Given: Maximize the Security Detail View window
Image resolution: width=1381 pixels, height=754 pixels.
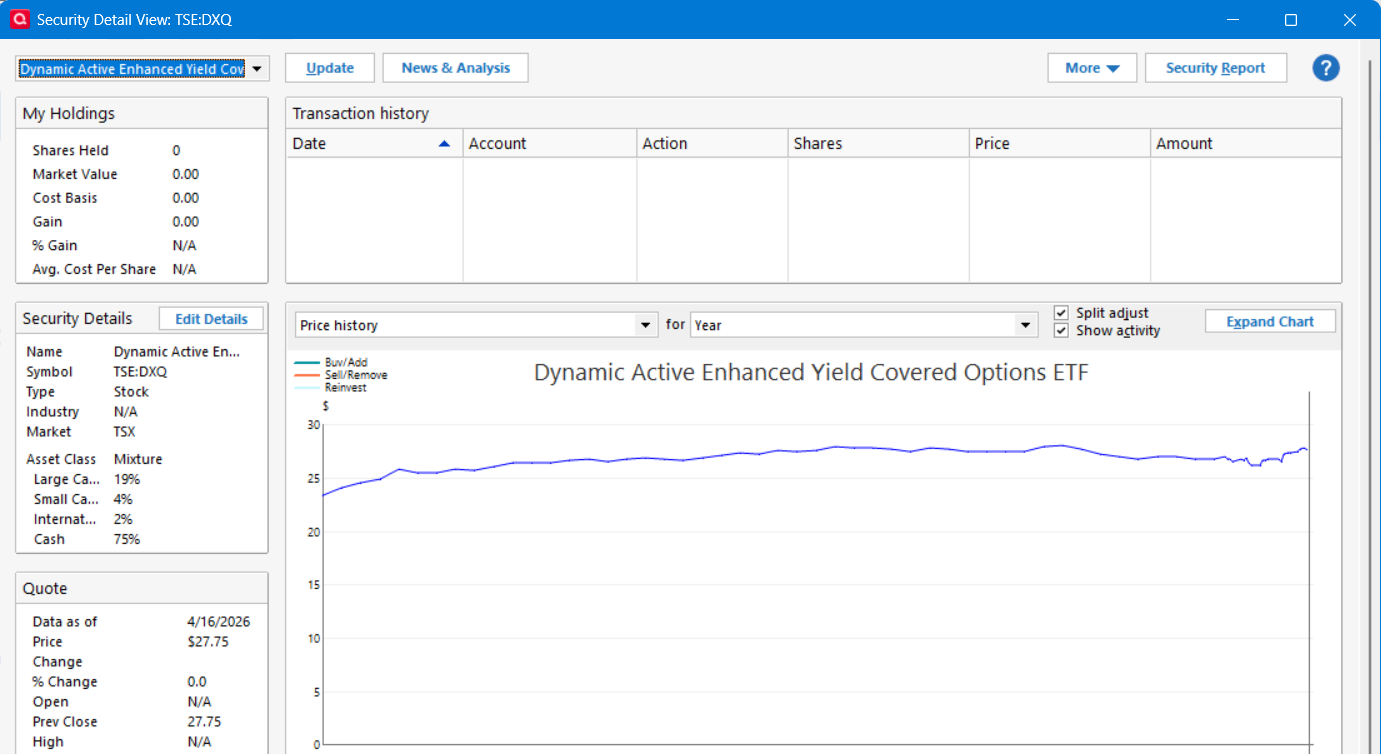Looking at the screenshot, I should 1291,19.
